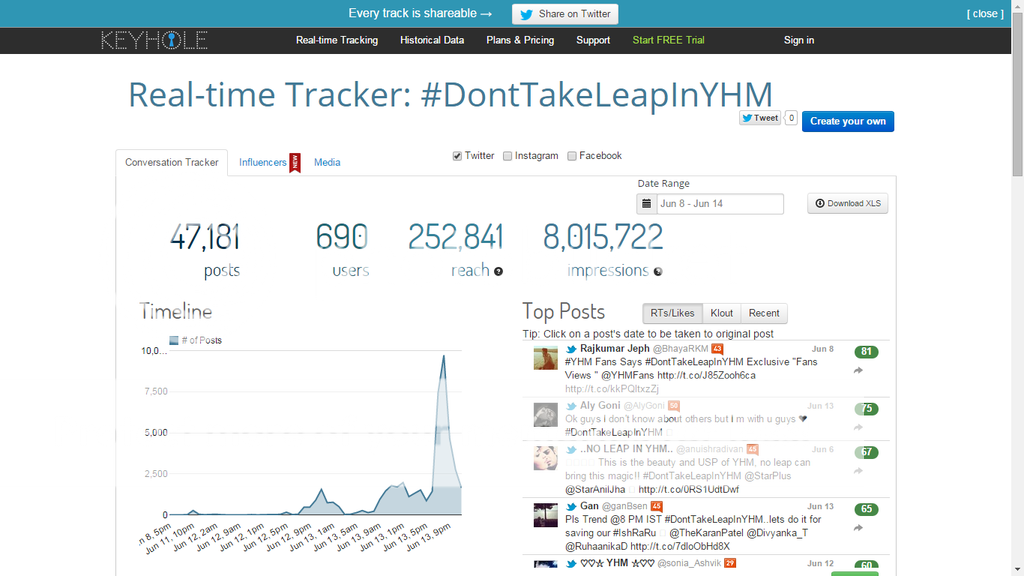This screenshot has height=576, width=1024.
Task: Click Gan's avatar thumbnail
Action: (x=545, y=515)
